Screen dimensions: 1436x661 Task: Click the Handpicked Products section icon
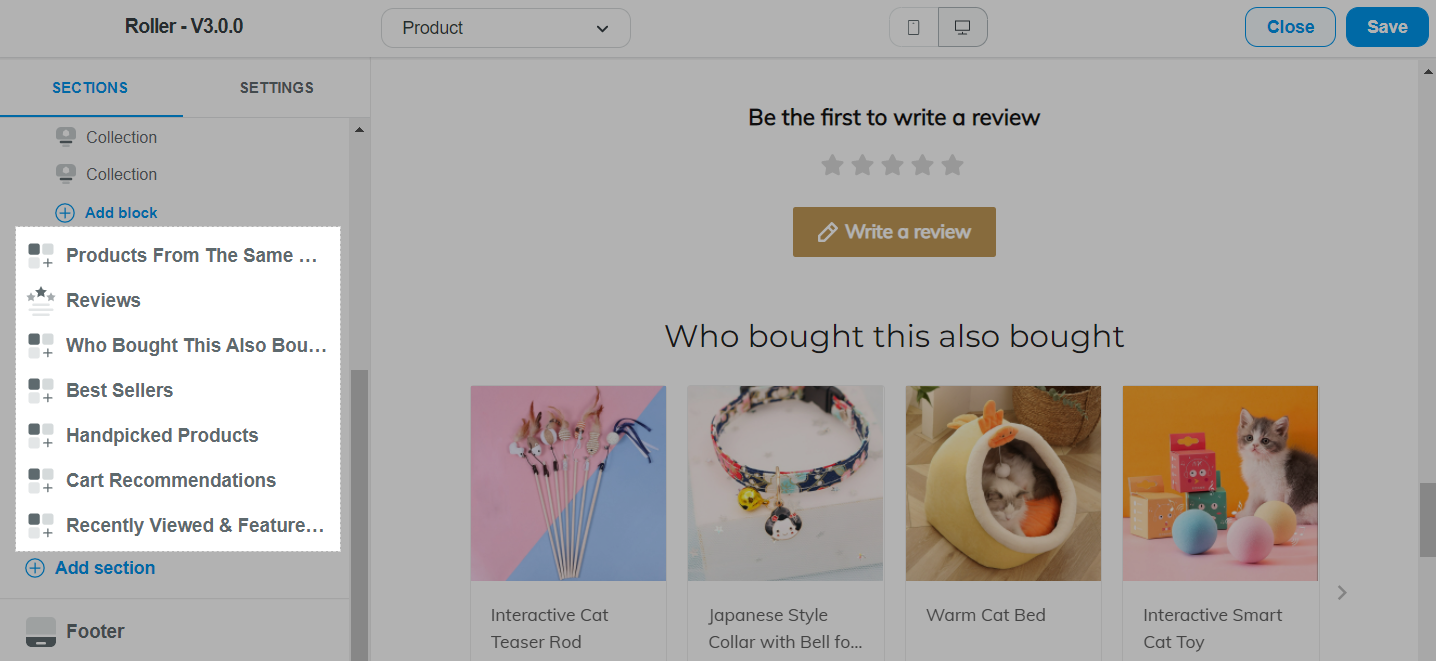coord(41,435)
